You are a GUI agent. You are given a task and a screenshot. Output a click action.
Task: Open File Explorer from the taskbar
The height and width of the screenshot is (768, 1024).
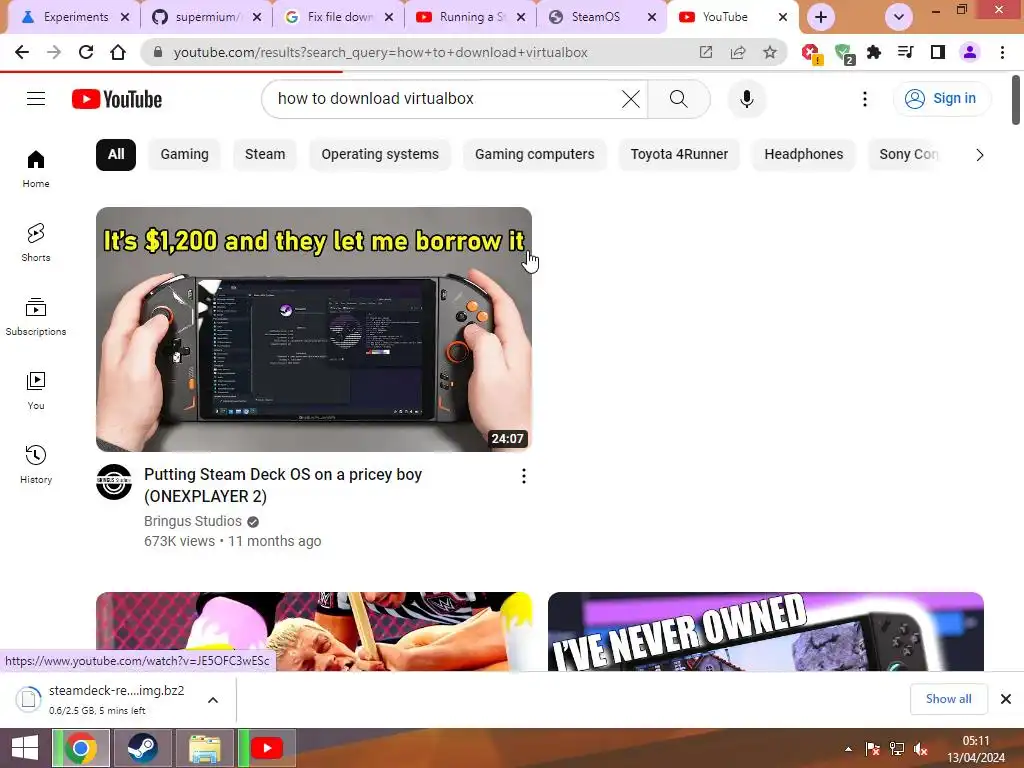[204, 748]
